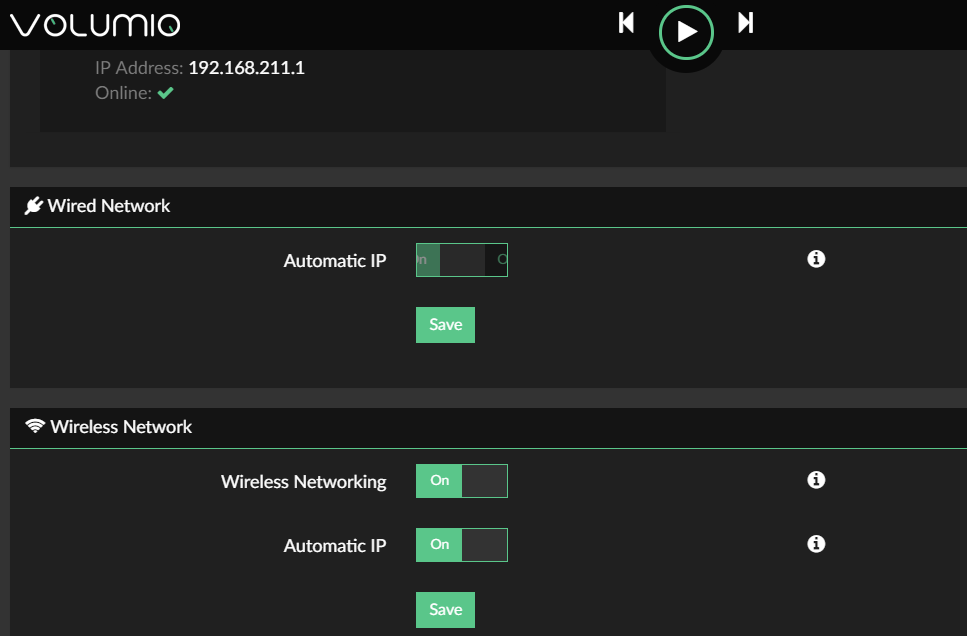Skip to next track
967x636 pixels.
click(x=746, y=23)
